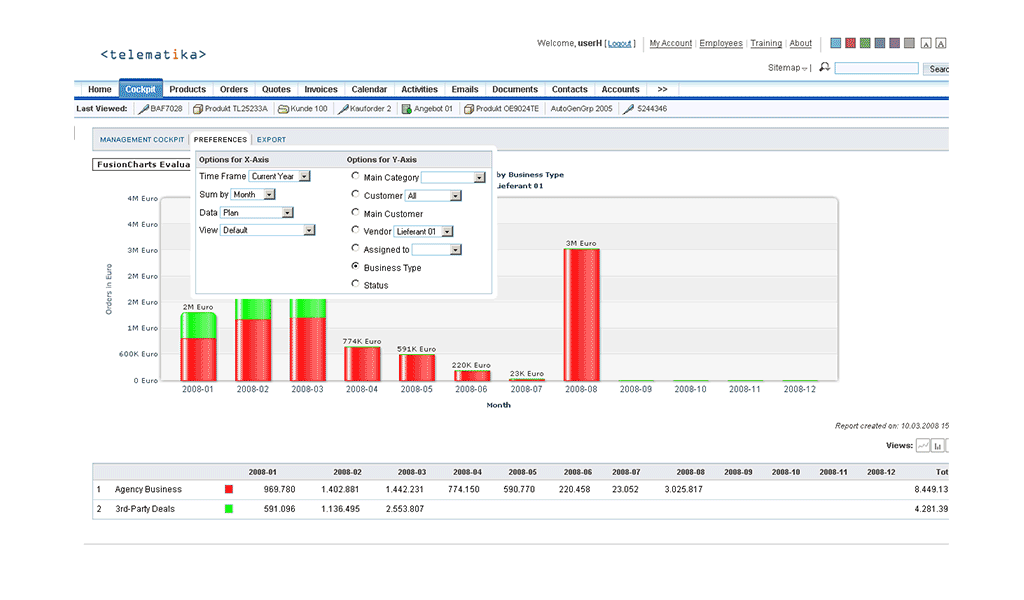
Task: Focus the search input field
Action: [876, 68]
